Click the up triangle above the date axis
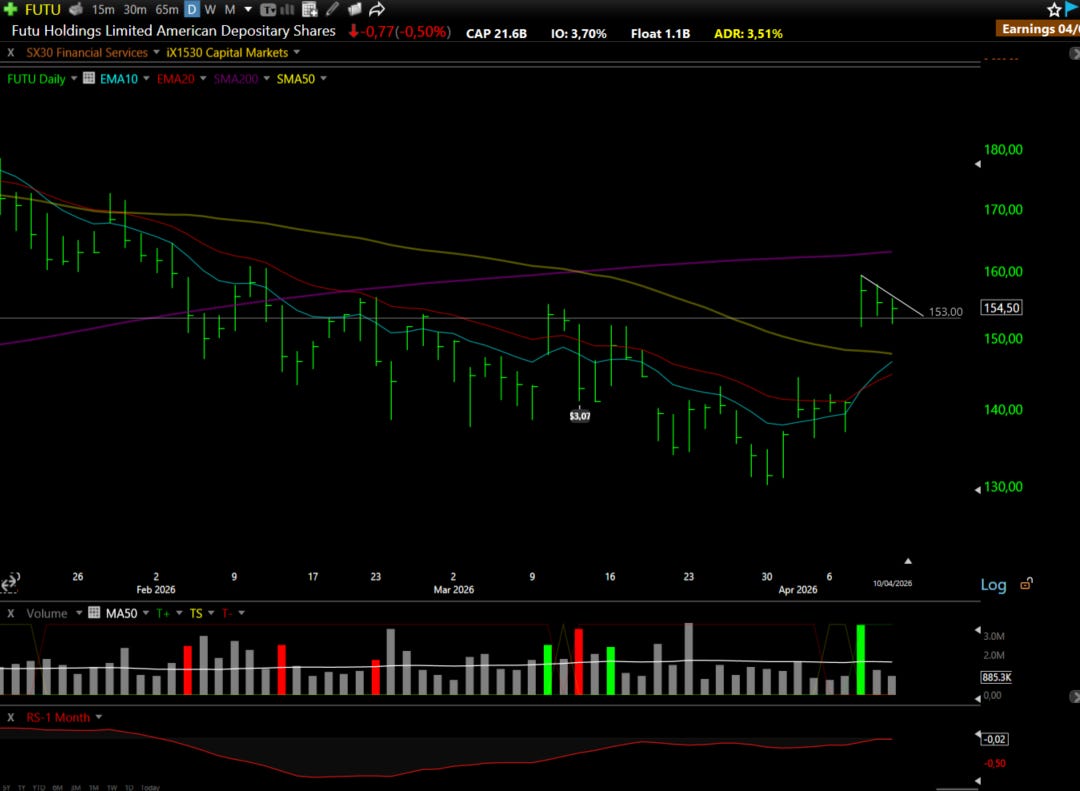 [x=908, y=561]
